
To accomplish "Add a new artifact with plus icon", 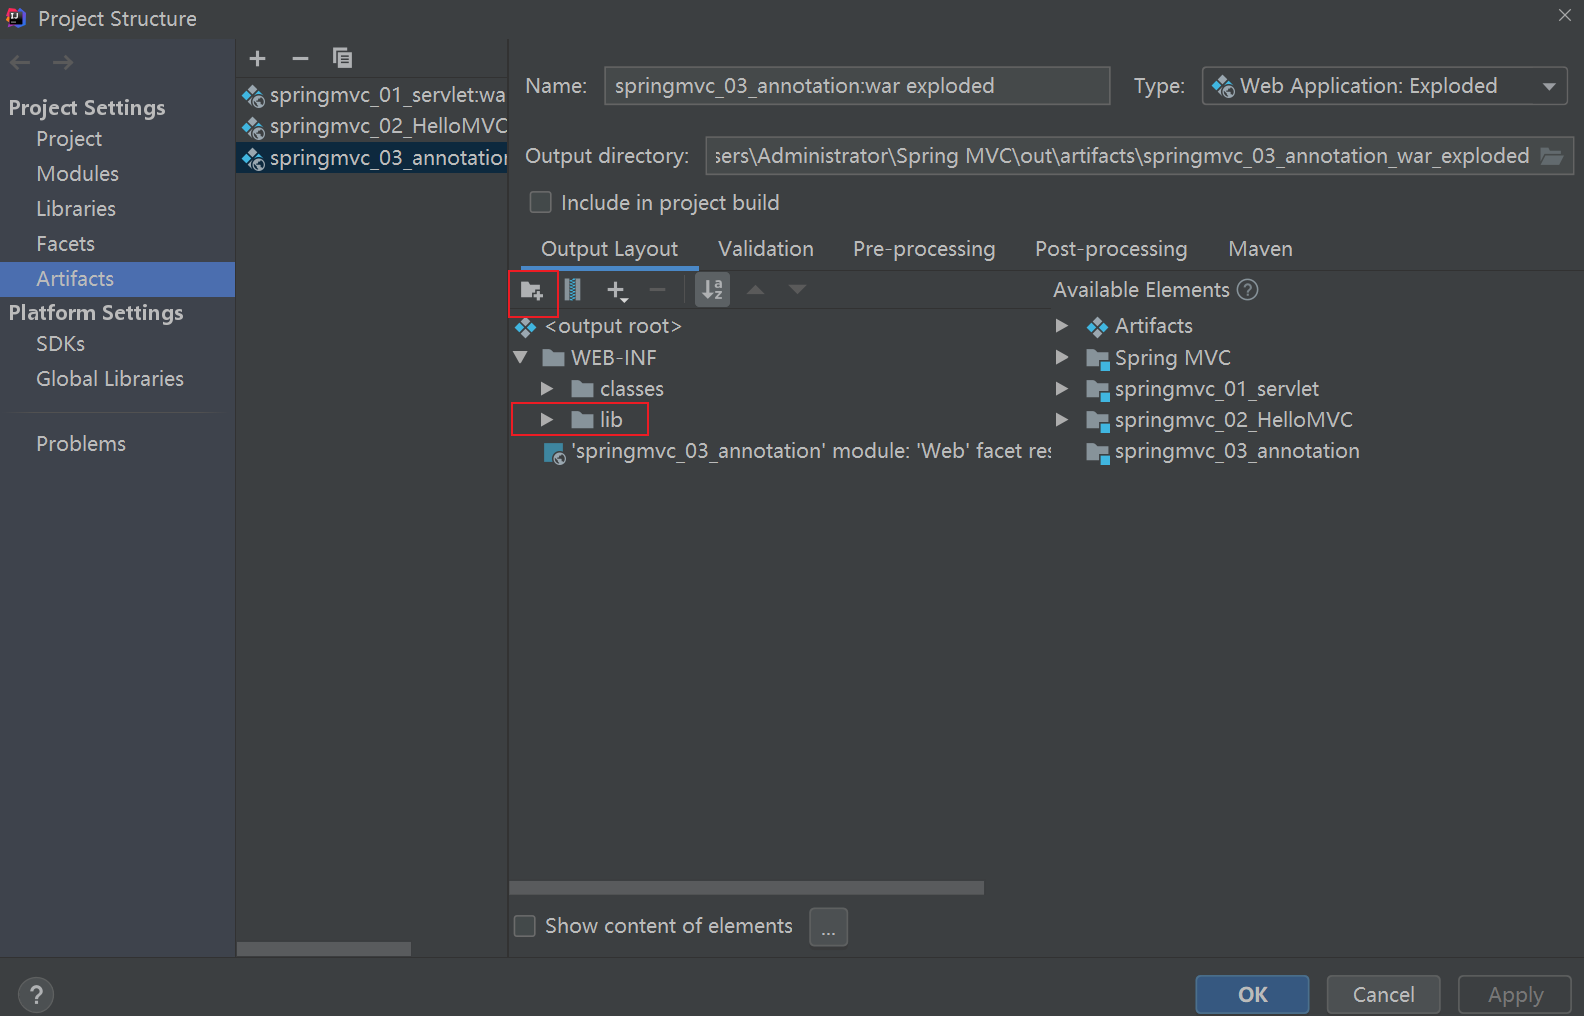I will coord(257,58).
